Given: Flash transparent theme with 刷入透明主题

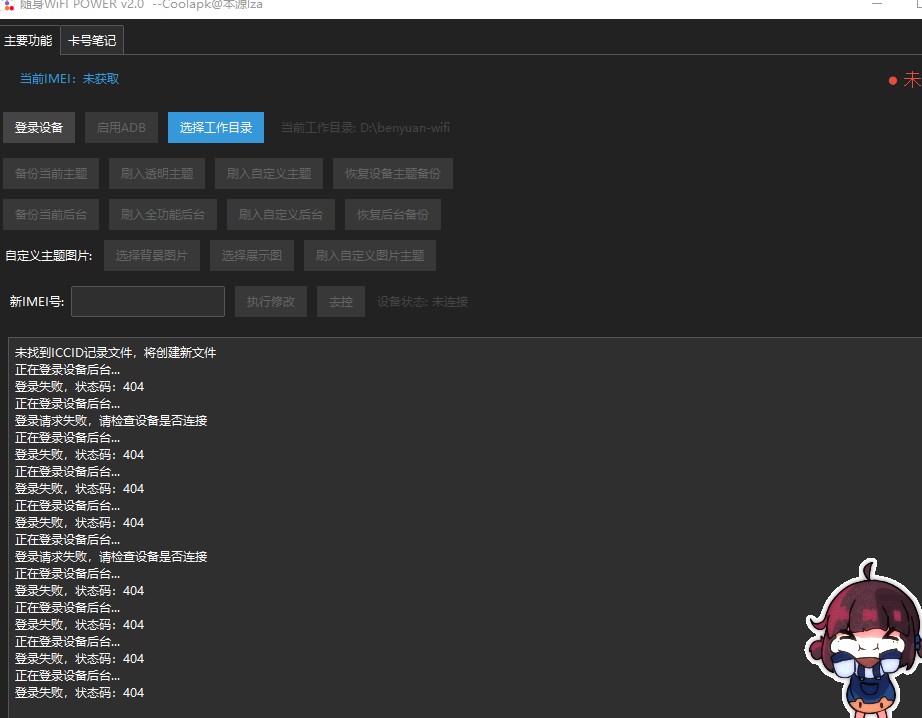Looking at the screenshot, I should click(157, 174).
